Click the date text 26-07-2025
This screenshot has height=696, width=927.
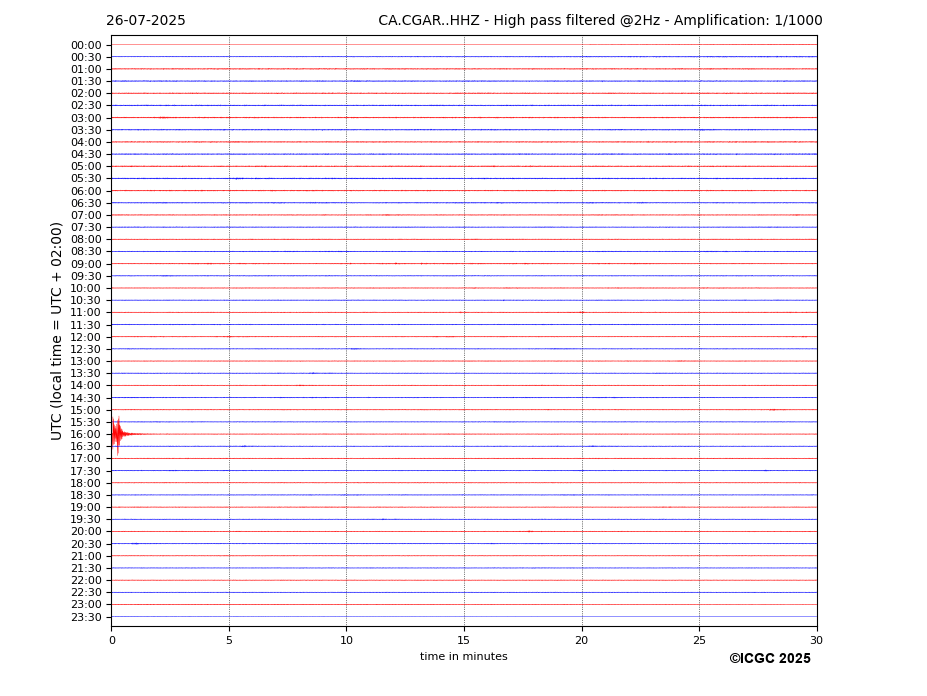(x=145, y=21)
